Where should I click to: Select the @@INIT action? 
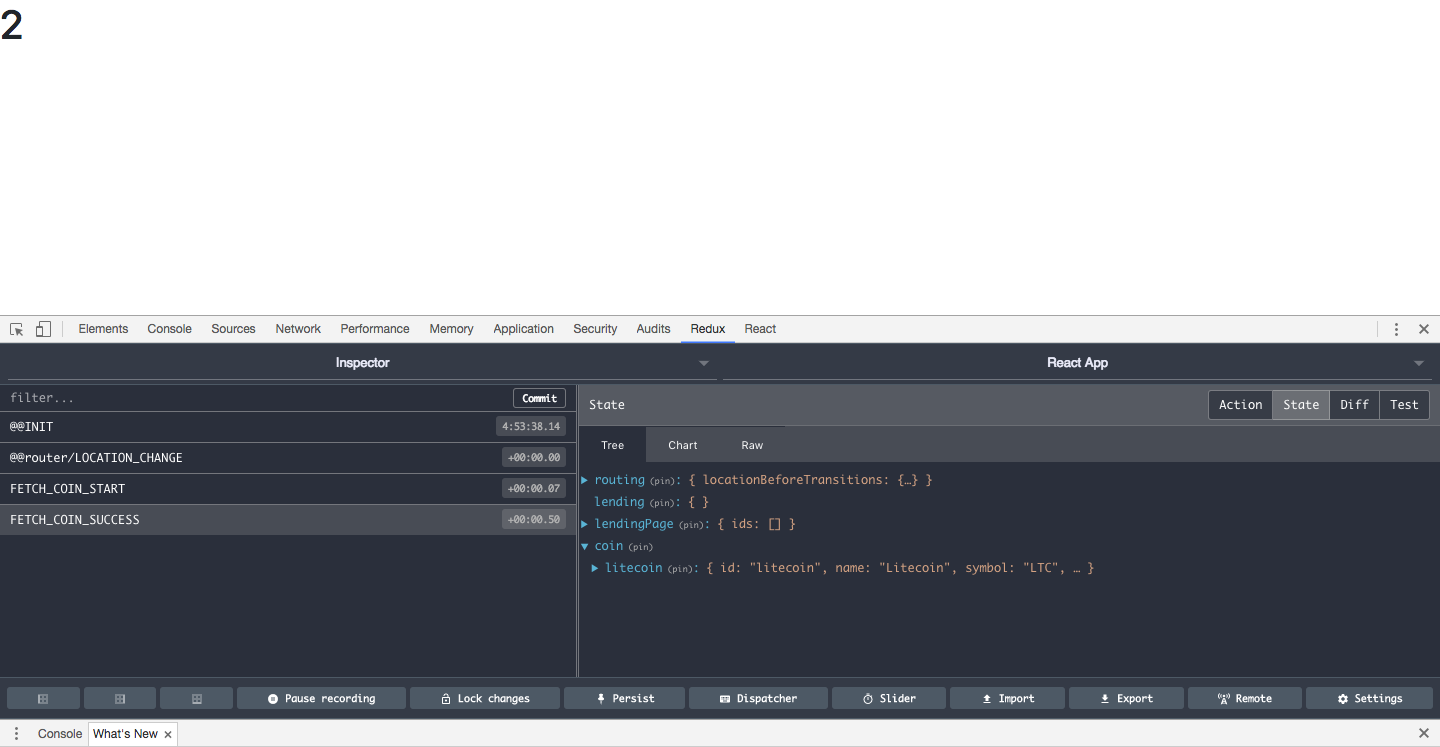point(288,427)
